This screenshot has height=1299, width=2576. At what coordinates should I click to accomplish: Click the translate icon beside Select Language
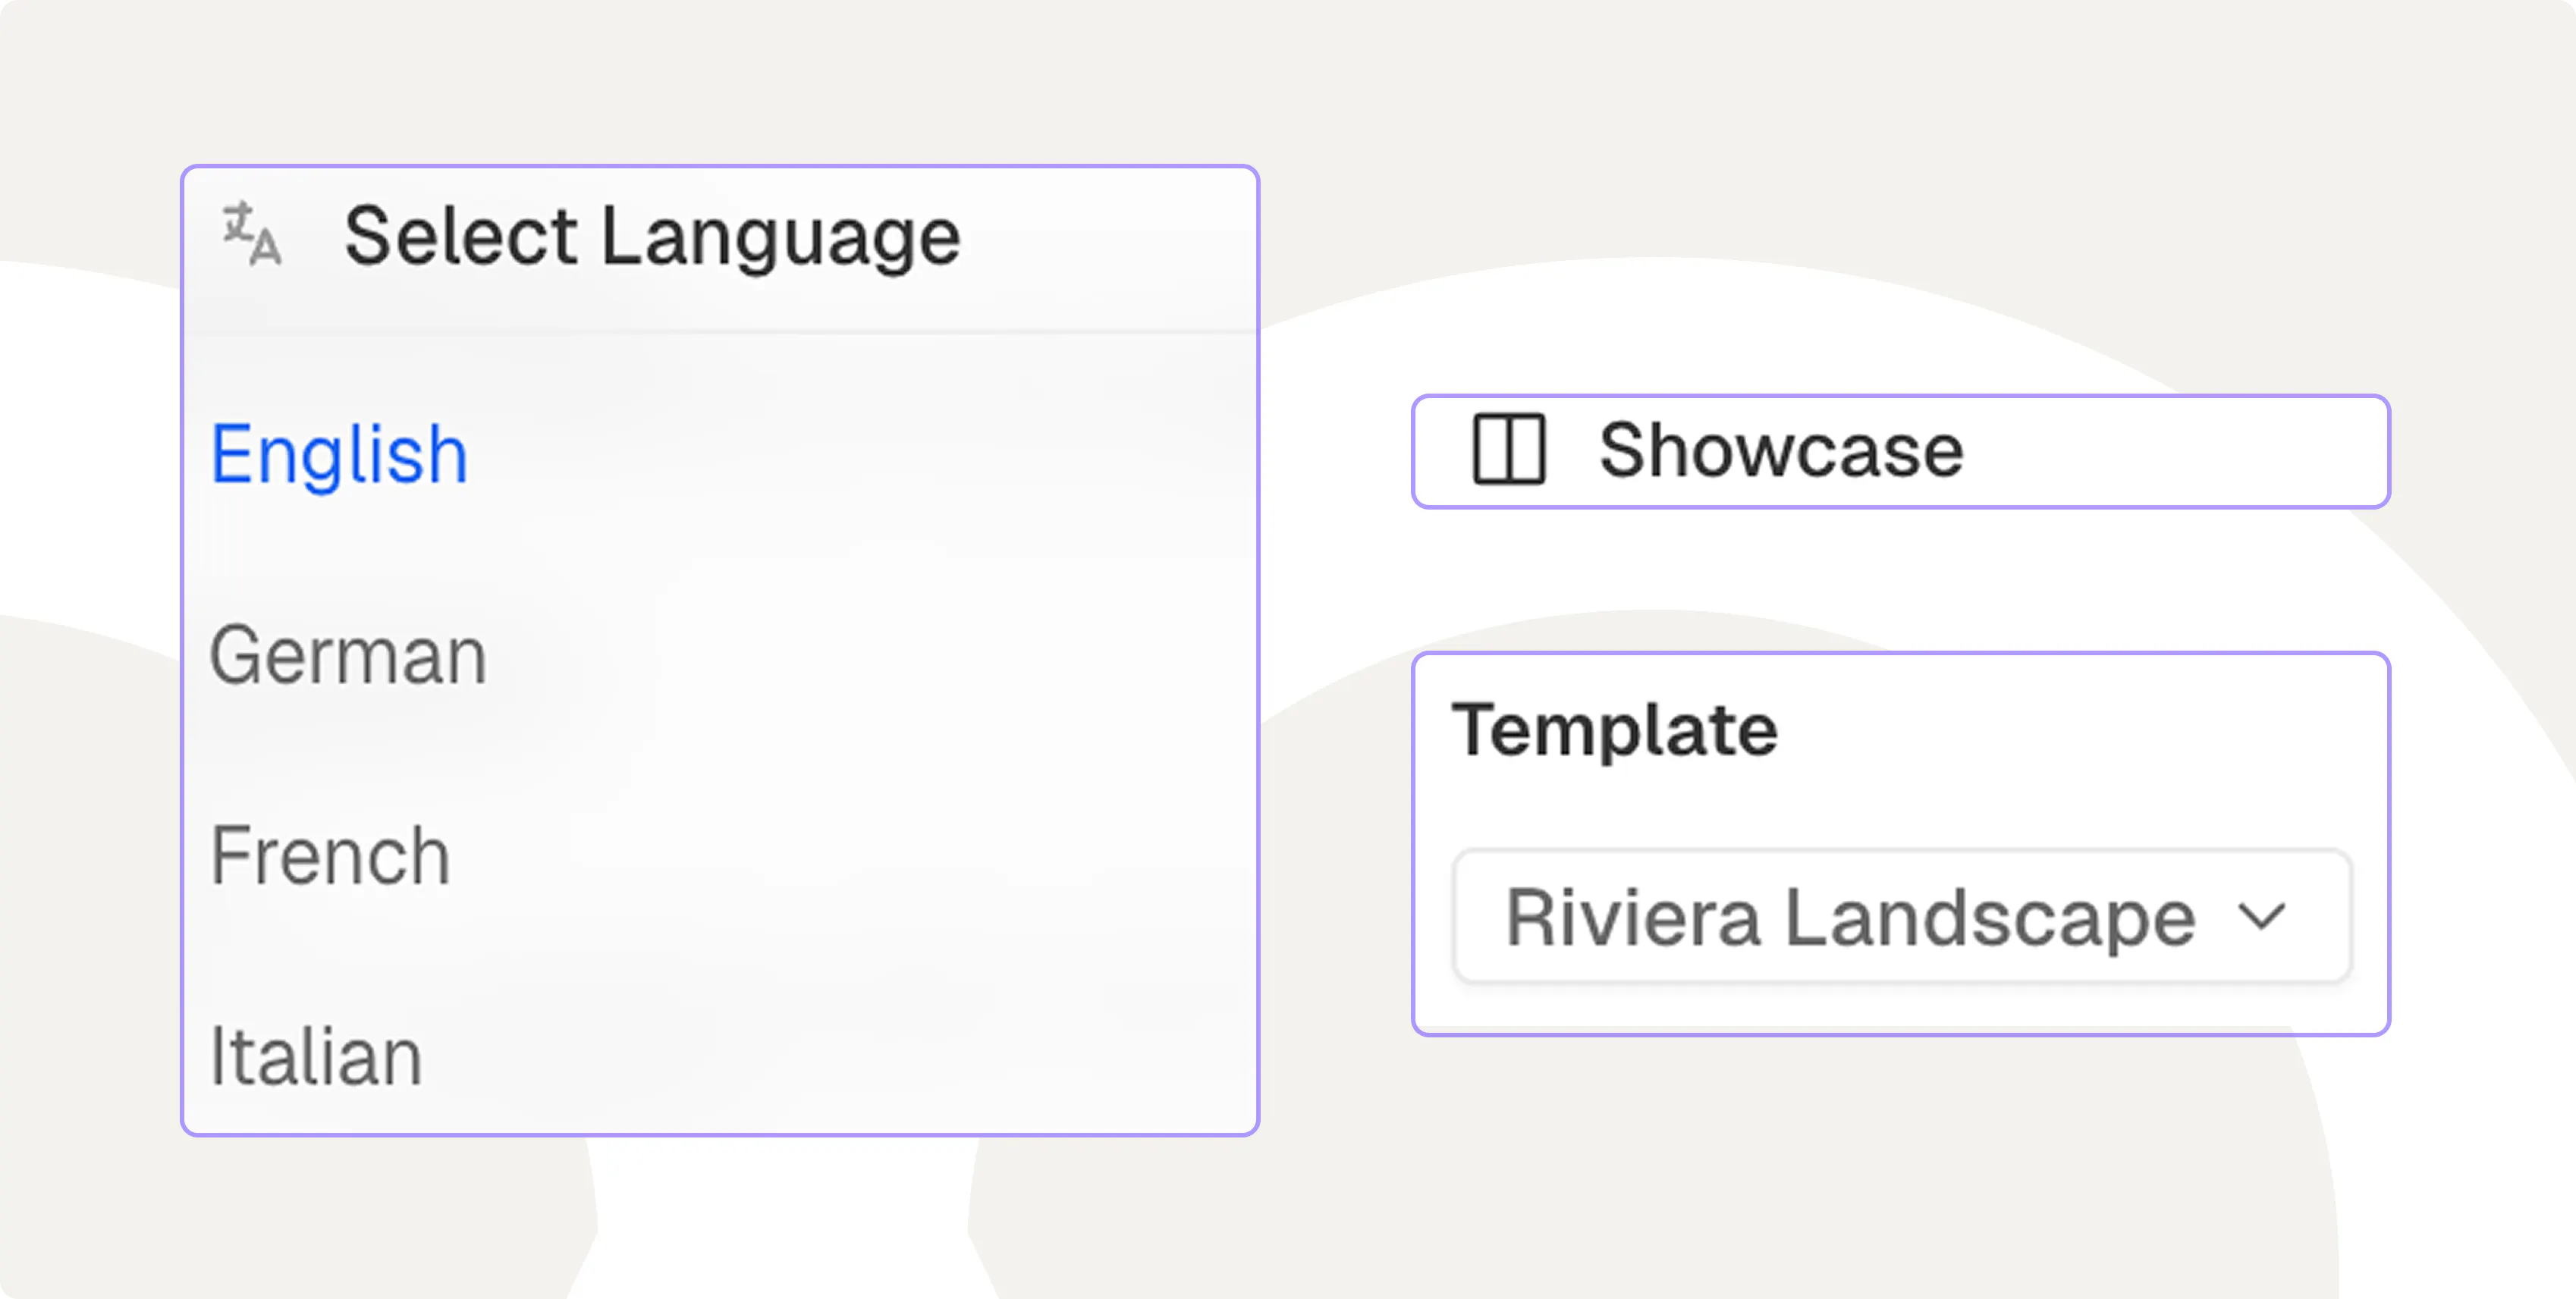click(251, 234)
